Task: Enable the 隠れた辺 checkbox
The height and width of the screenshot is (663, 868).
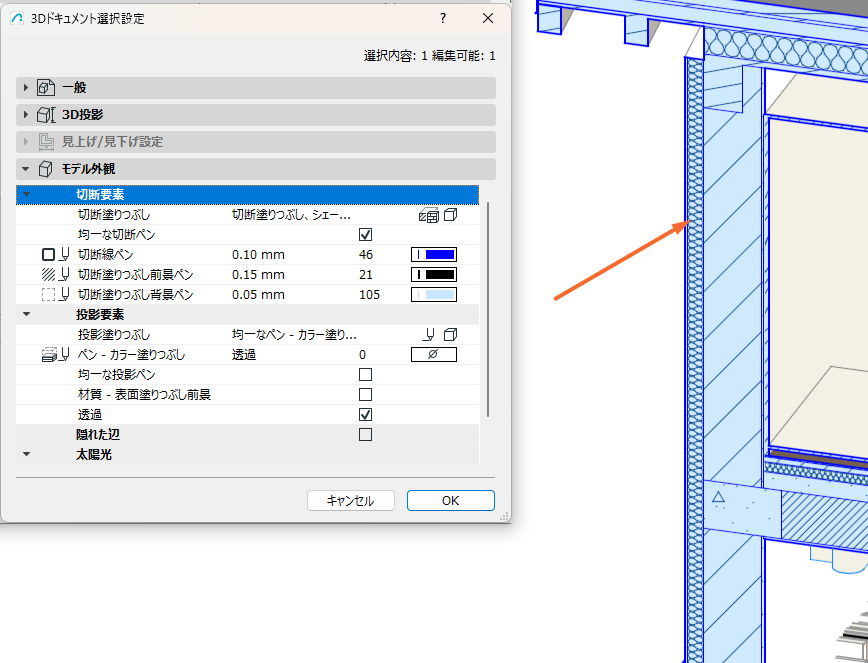Action: pos(365,434)
